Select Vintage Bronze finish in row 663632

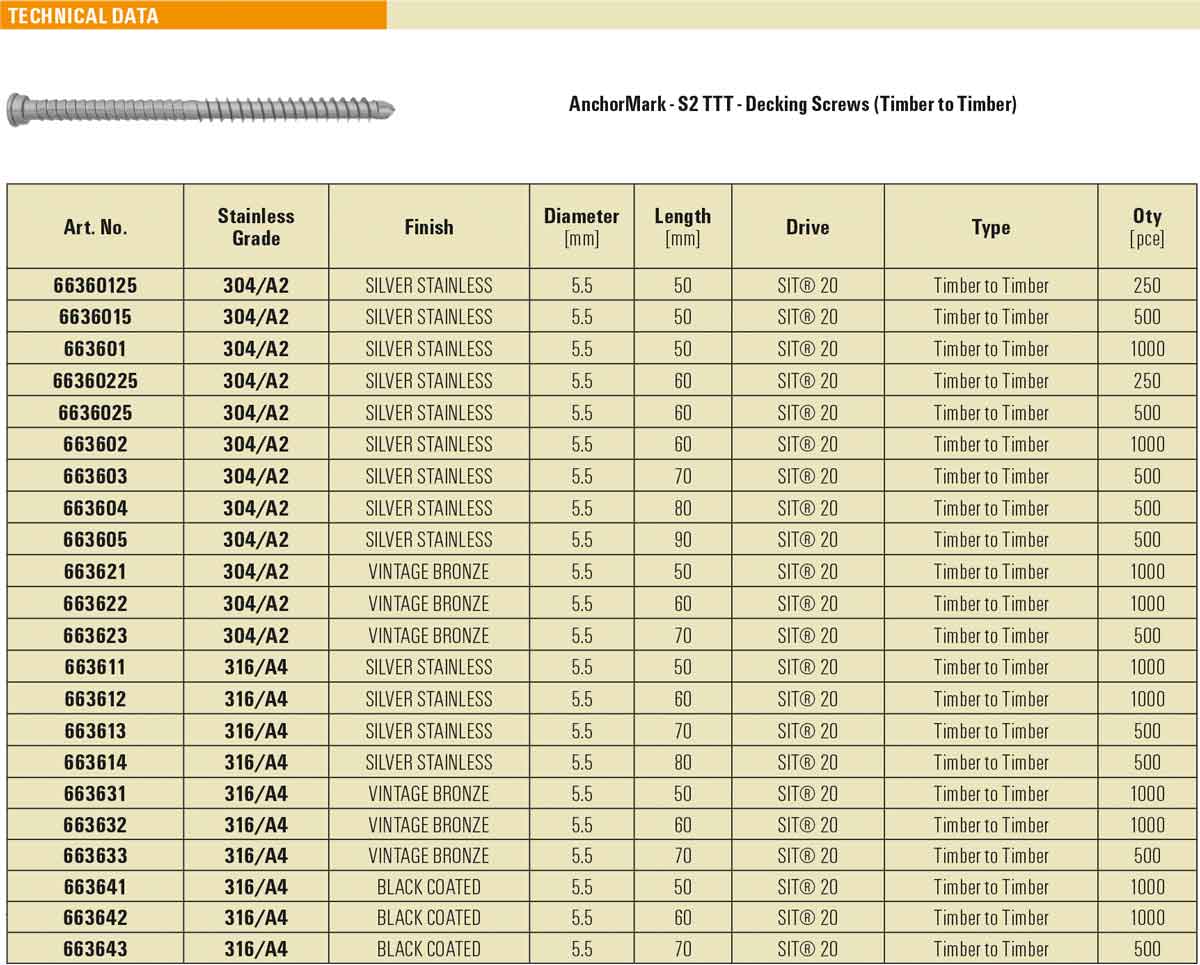[428, 825]
